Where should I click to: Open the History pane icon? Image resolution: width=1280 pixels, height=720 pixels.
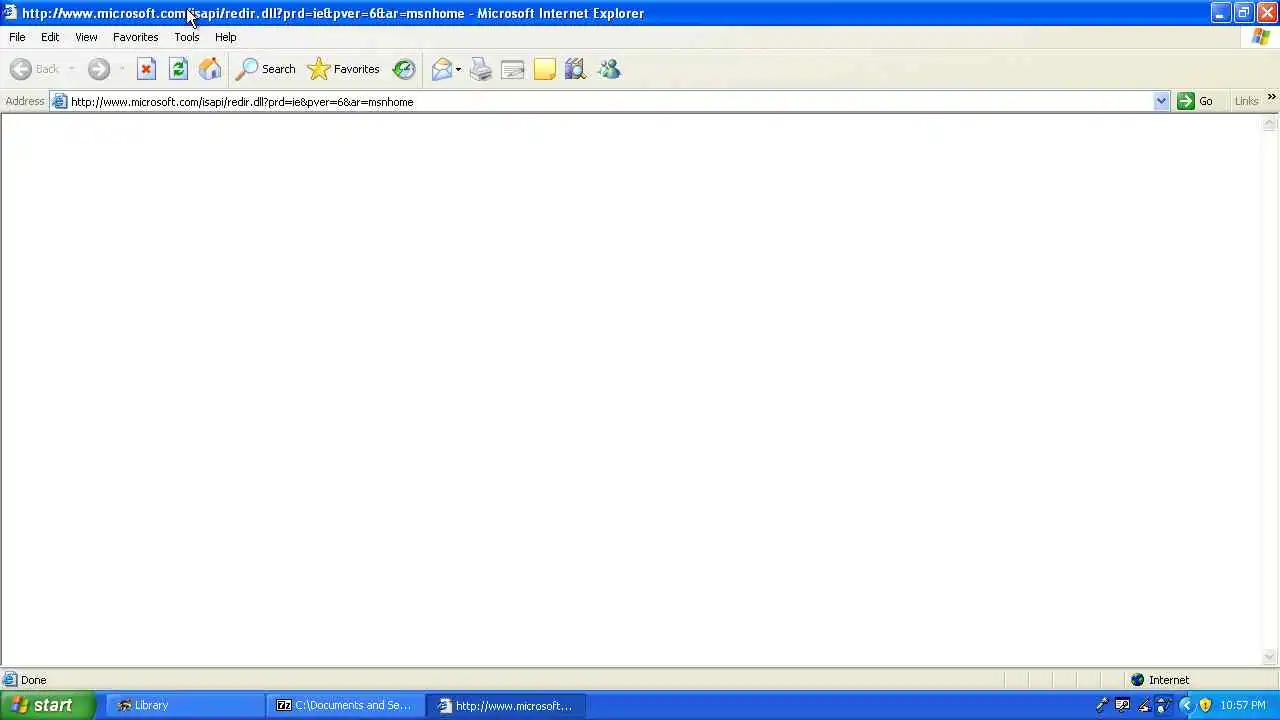point(404,69)
